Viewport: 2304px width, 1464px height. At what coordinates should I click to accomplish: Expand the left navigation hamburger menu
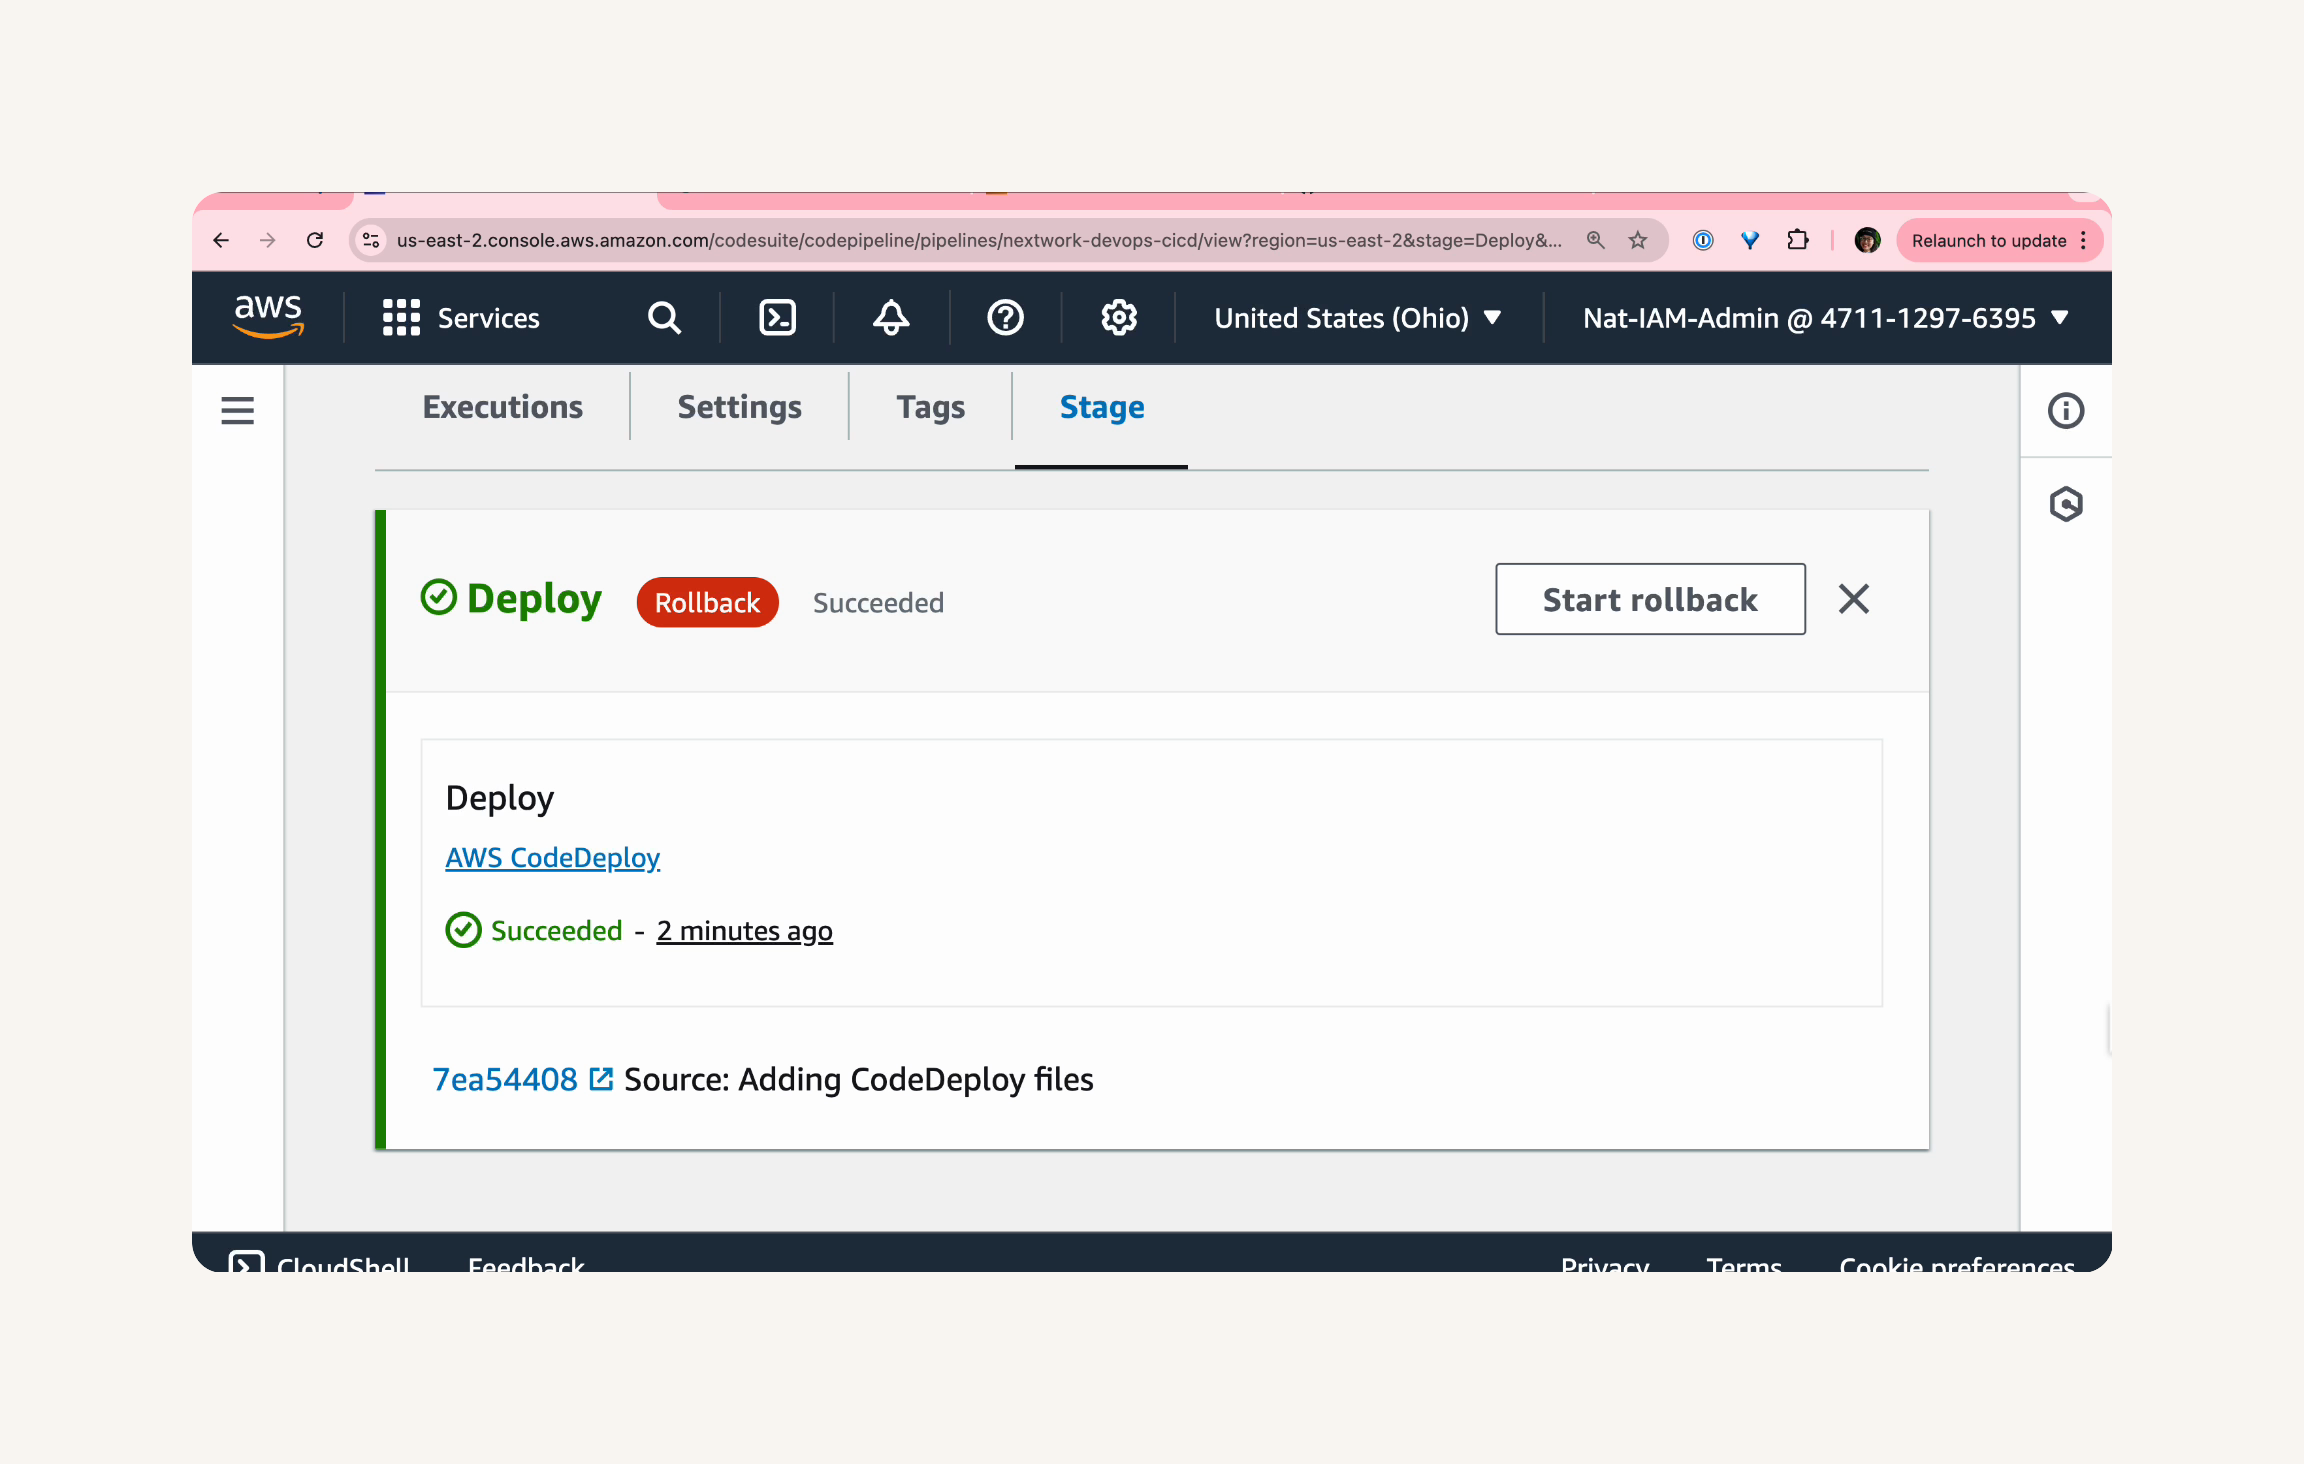click(x=237, y=410)
